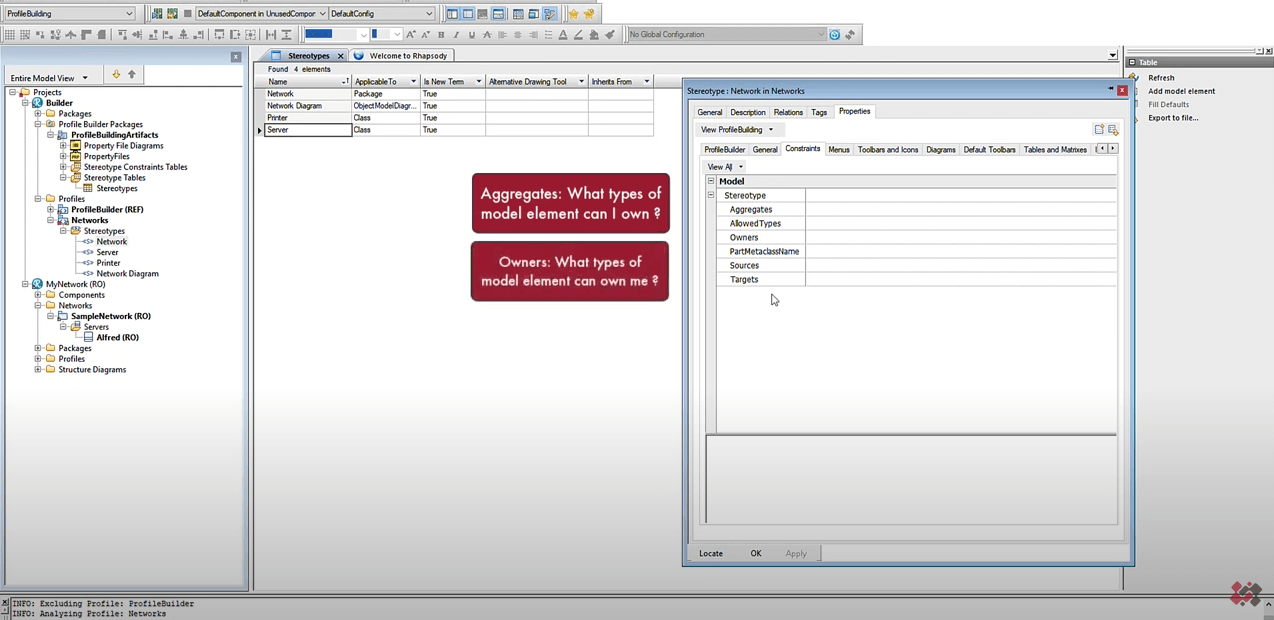Open the ProfileBuilding profile dropdown
This screenshot has width=1274, height=620.
[x=770, y=129]
